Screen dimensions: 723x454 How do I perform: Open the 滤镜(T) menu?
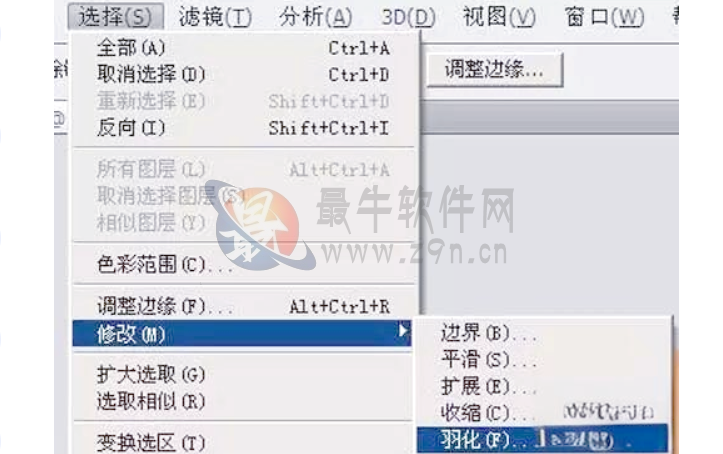click(215, 17)
